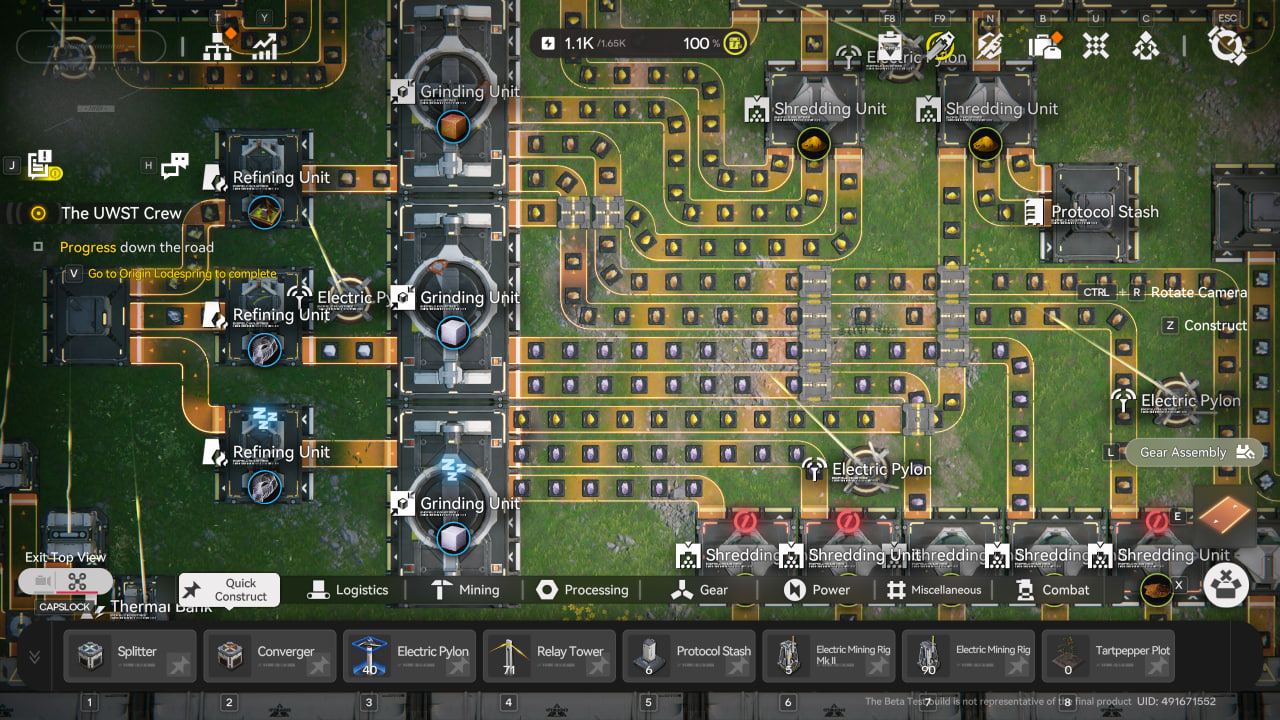The image size is (1280, 720).
Task: Open the hierarchy tree icon marked T
Action: [219, 46]
